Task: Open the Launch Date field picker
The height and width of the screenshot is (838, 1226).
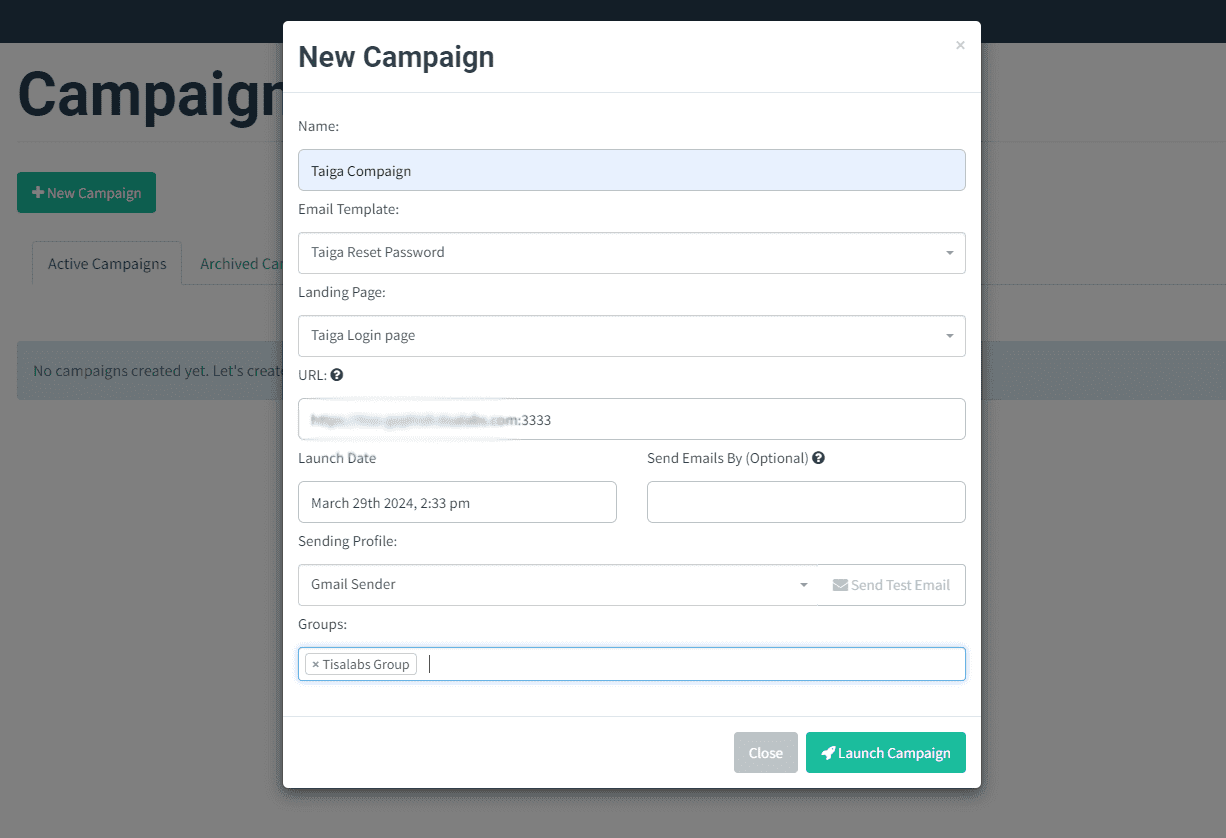Action: [457, 502]
